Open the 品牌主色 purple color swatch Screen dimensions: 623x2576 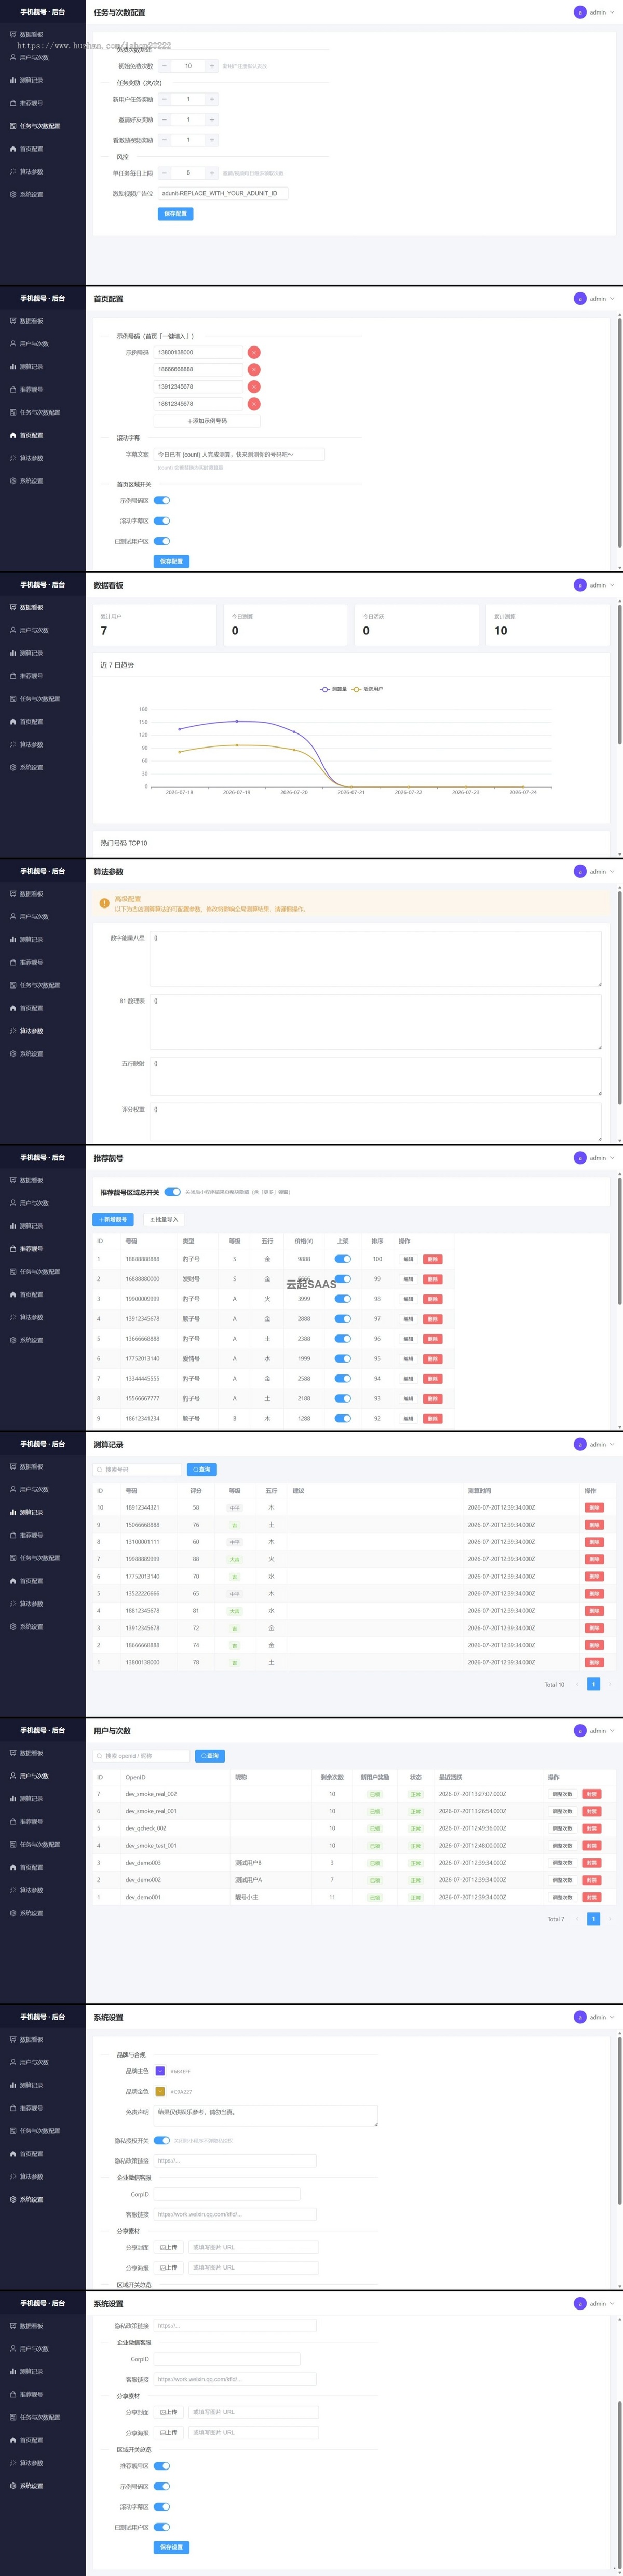pyautogui.click(x=160, y=2071)
